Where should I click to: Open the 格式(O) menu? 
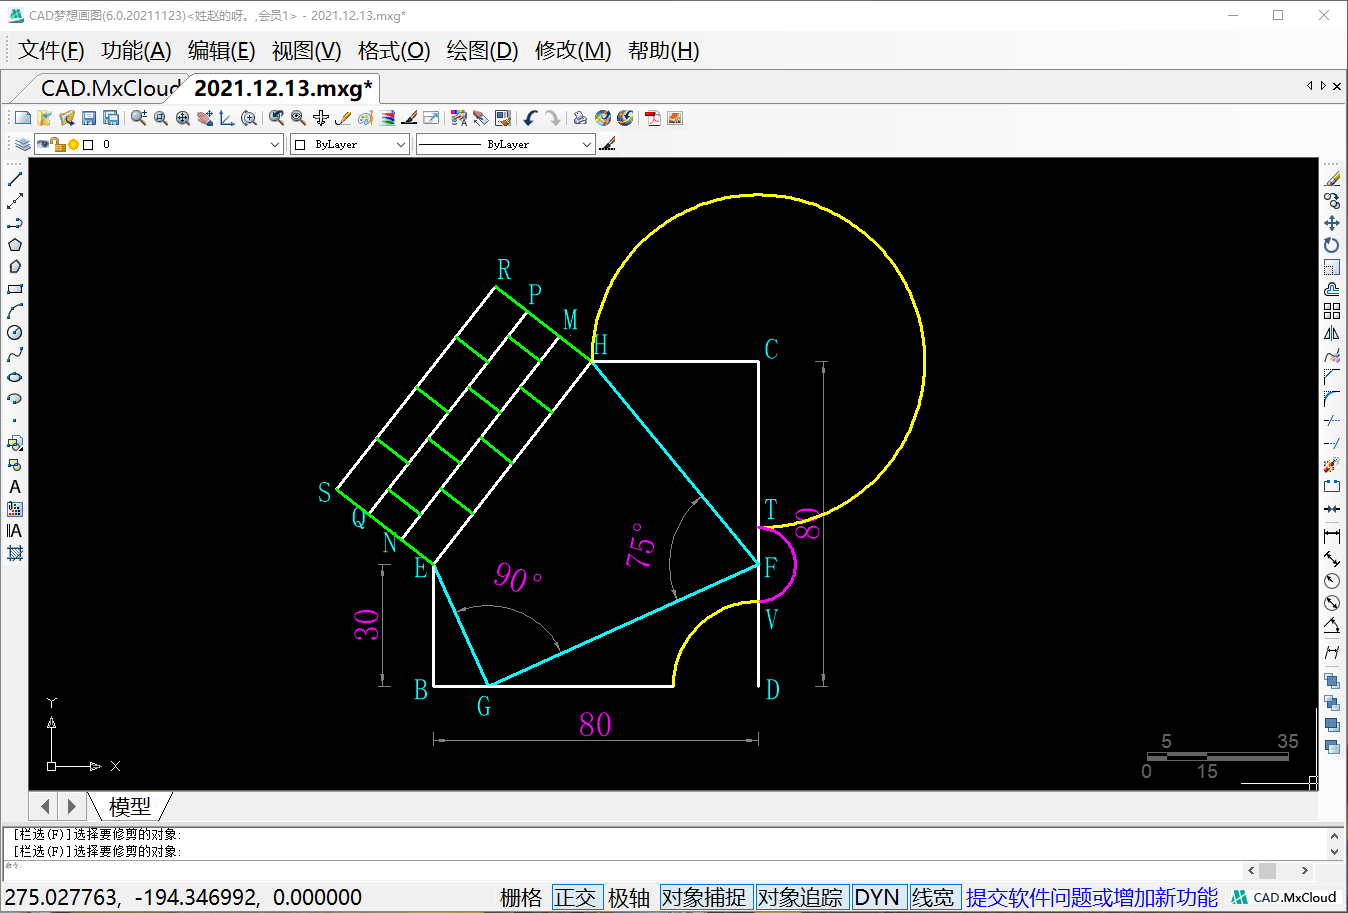(394, 50)
